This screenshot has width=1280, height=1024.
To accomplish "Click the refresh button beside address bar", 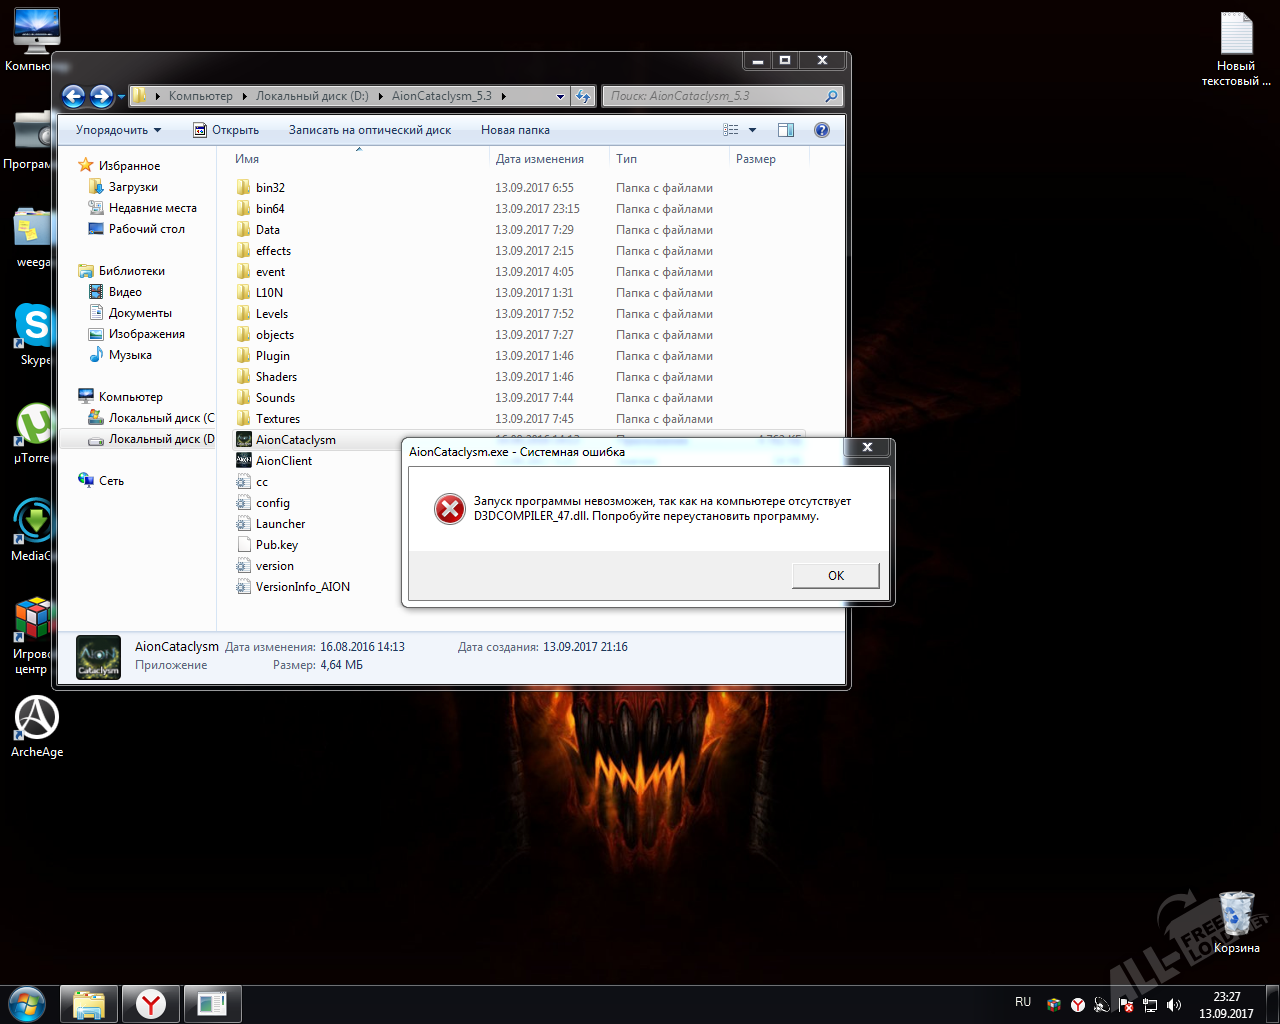I will (584, 96).
